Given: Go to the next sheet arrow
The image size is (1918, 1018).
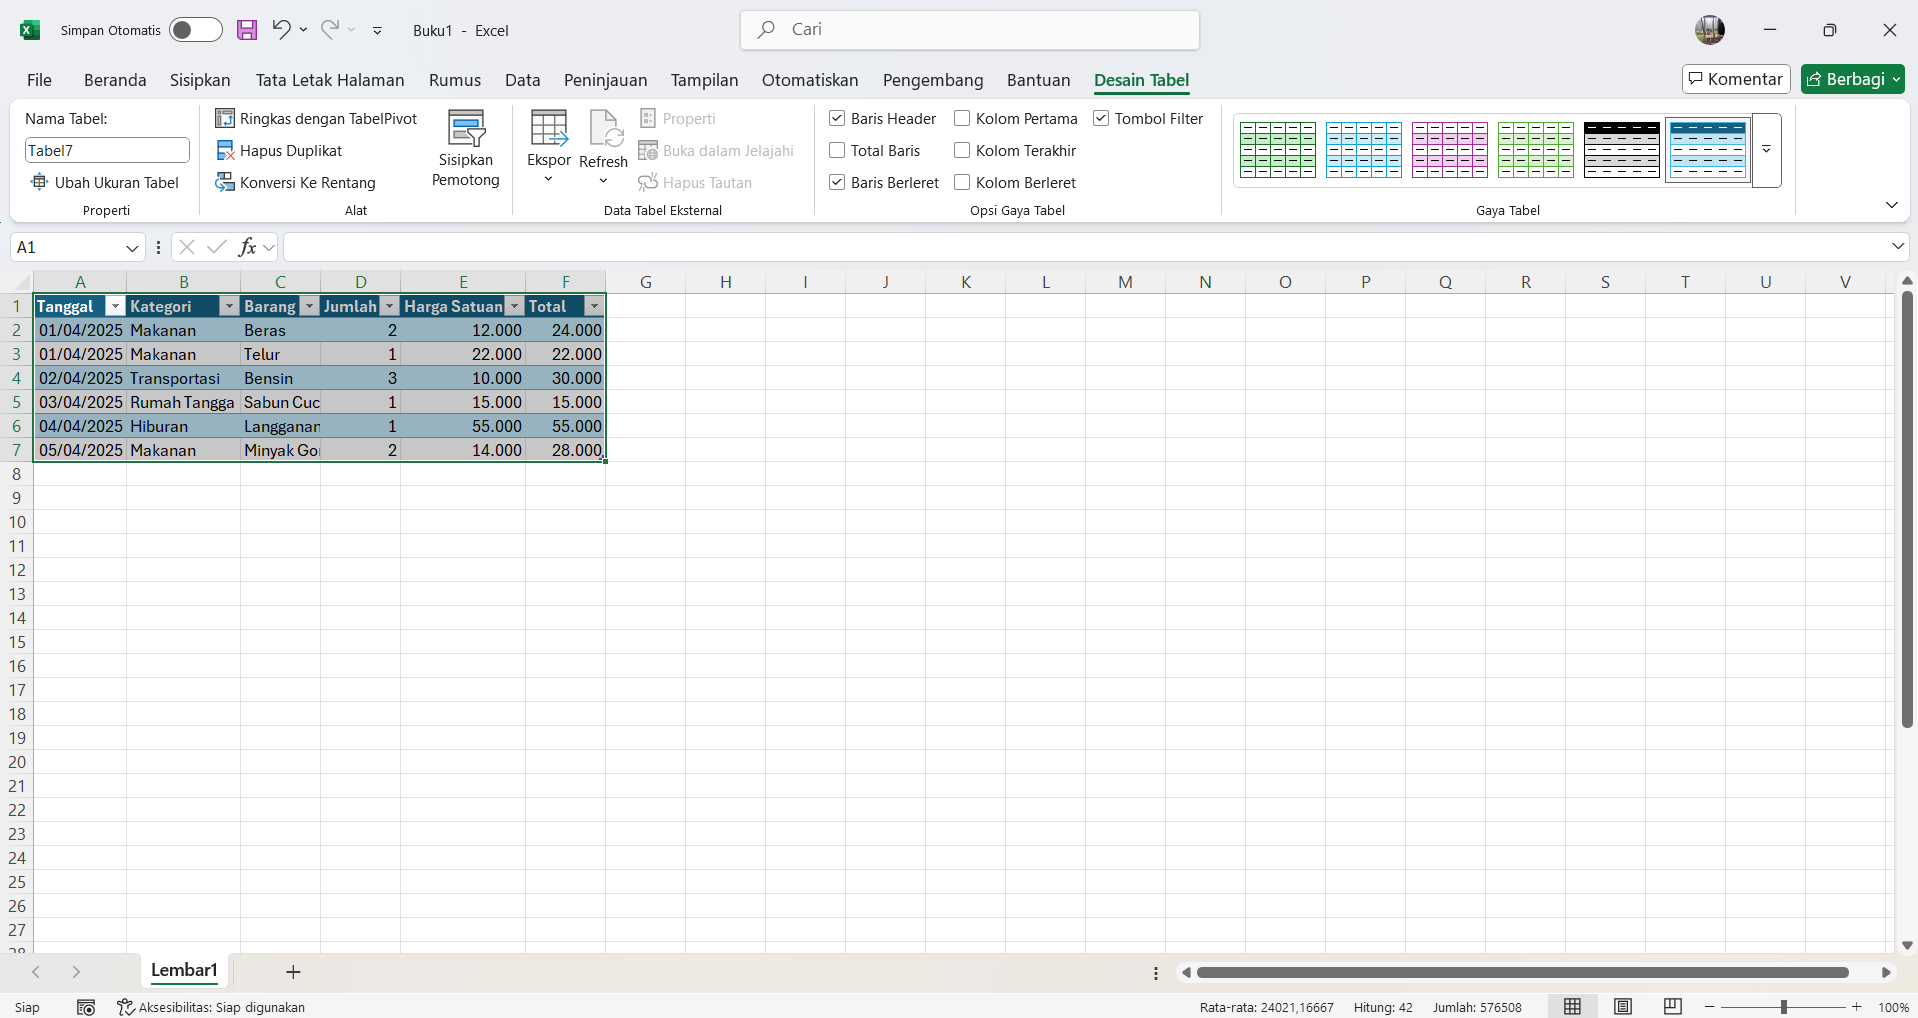Looking at the screenshot, I should (x=76, y=972).
